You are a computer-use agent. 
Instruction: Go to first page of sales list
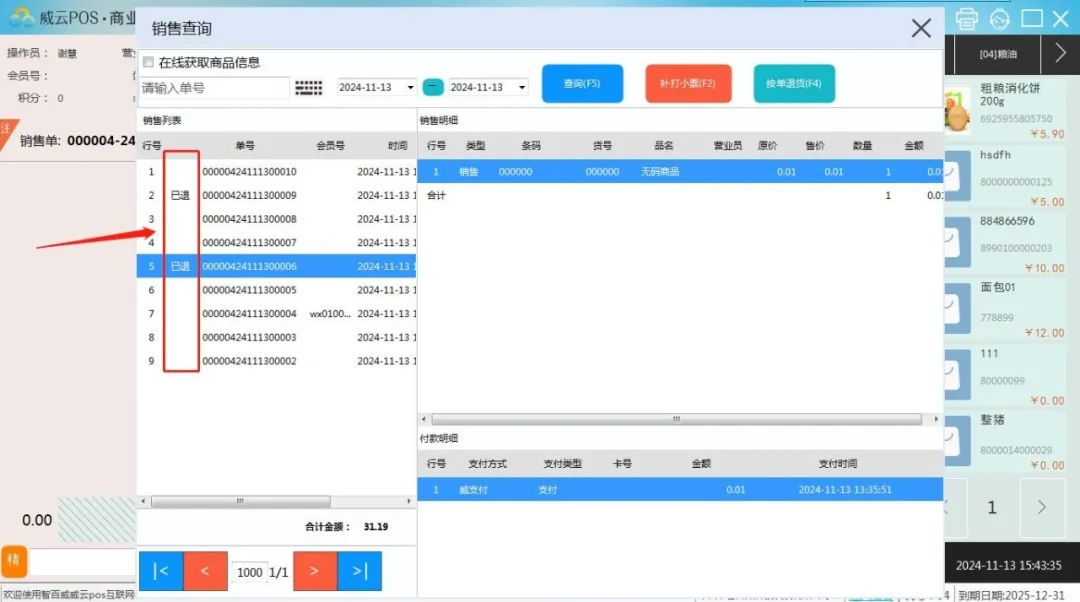coord(161,571)
